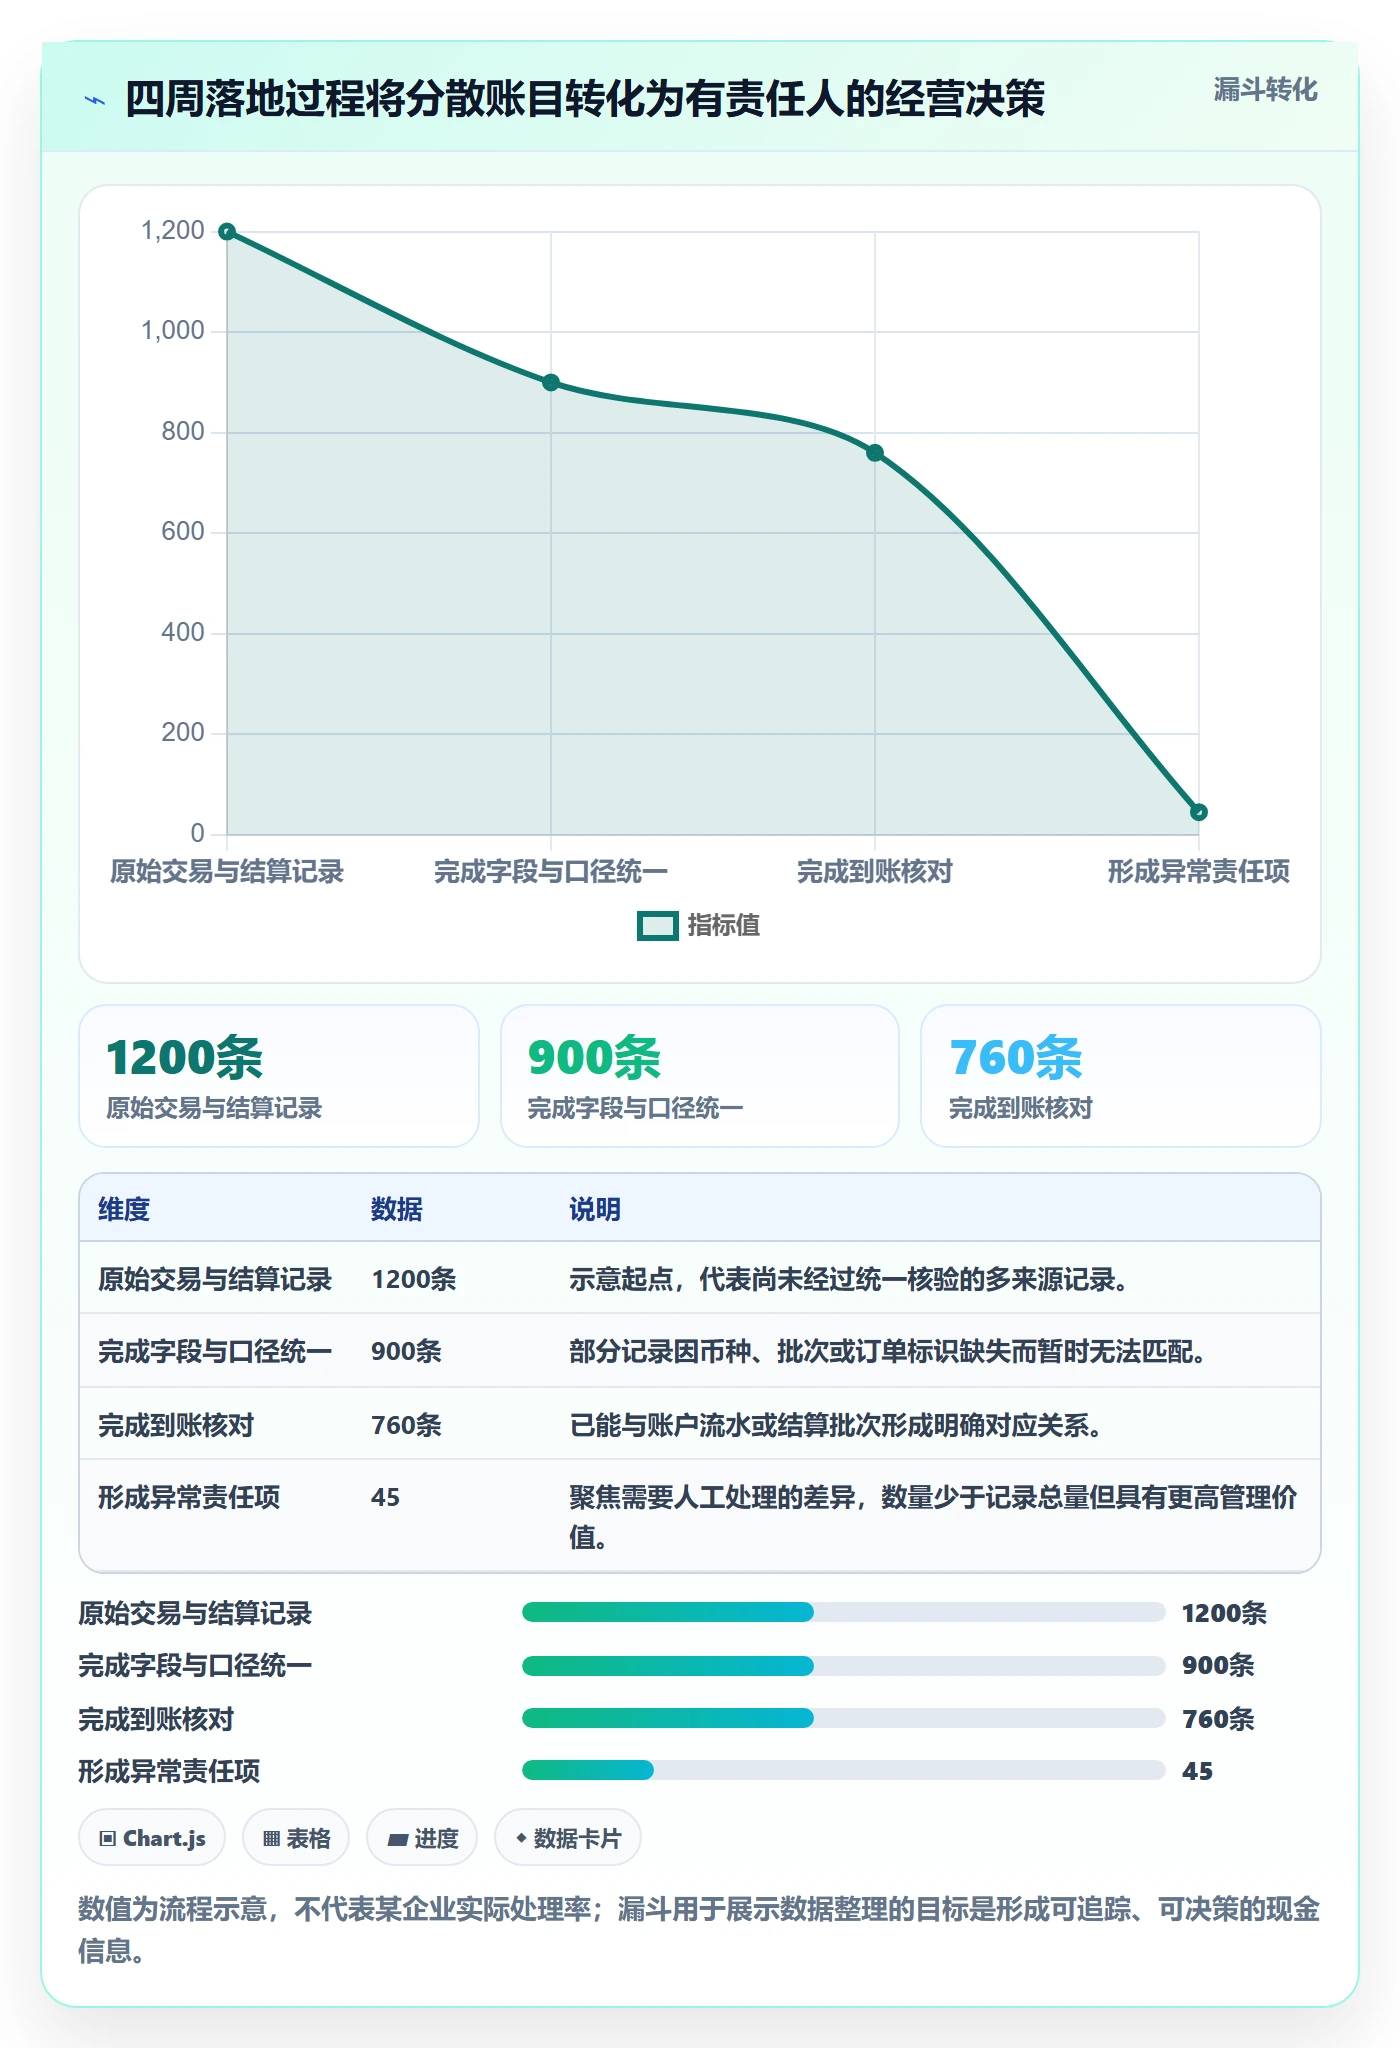The image size is (1400, 2048).
Task: Toggle the 指标值 legend swatch
Action: coord(658,926)
